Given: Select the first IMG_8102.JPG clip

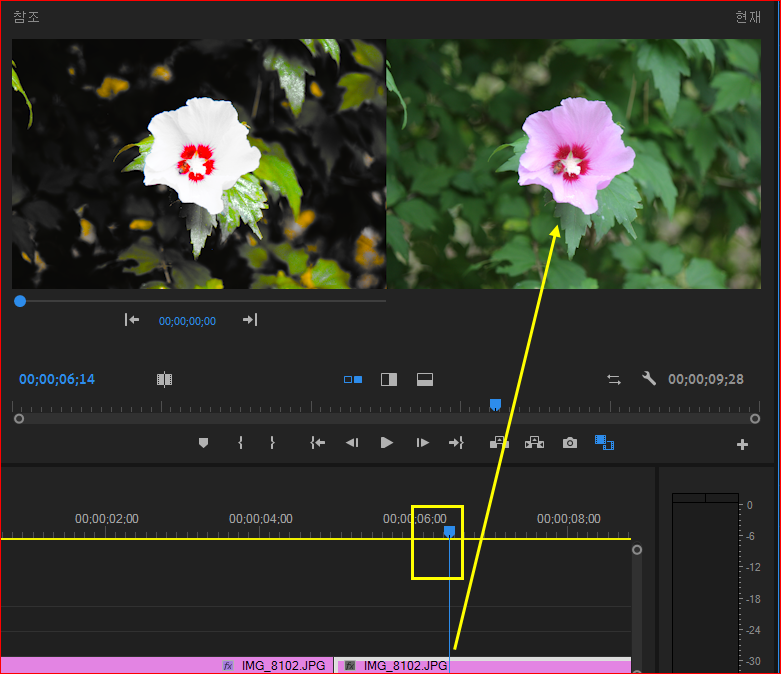Looking at the screenshot, I should point(167,665).
